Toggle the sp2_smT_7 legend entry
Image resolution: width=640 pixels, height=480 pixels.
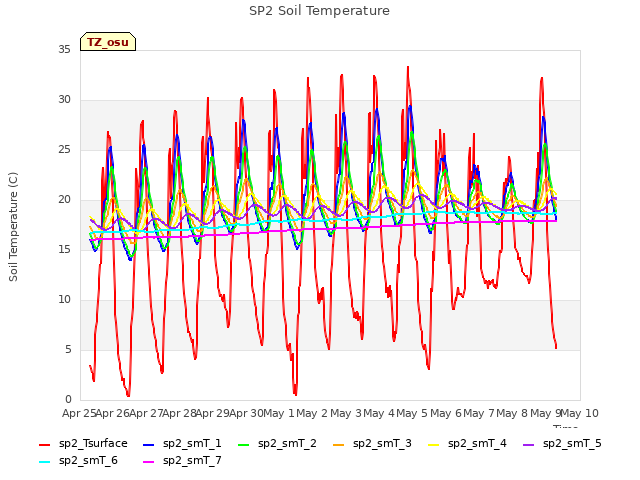click(182, 461)
